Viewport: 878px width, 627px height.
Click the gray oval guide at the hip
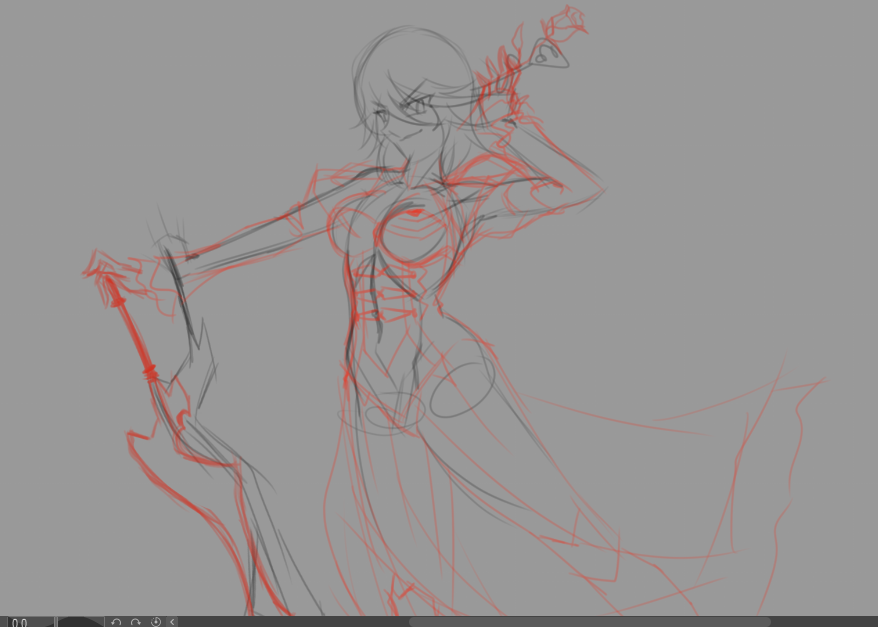(461, 389)
